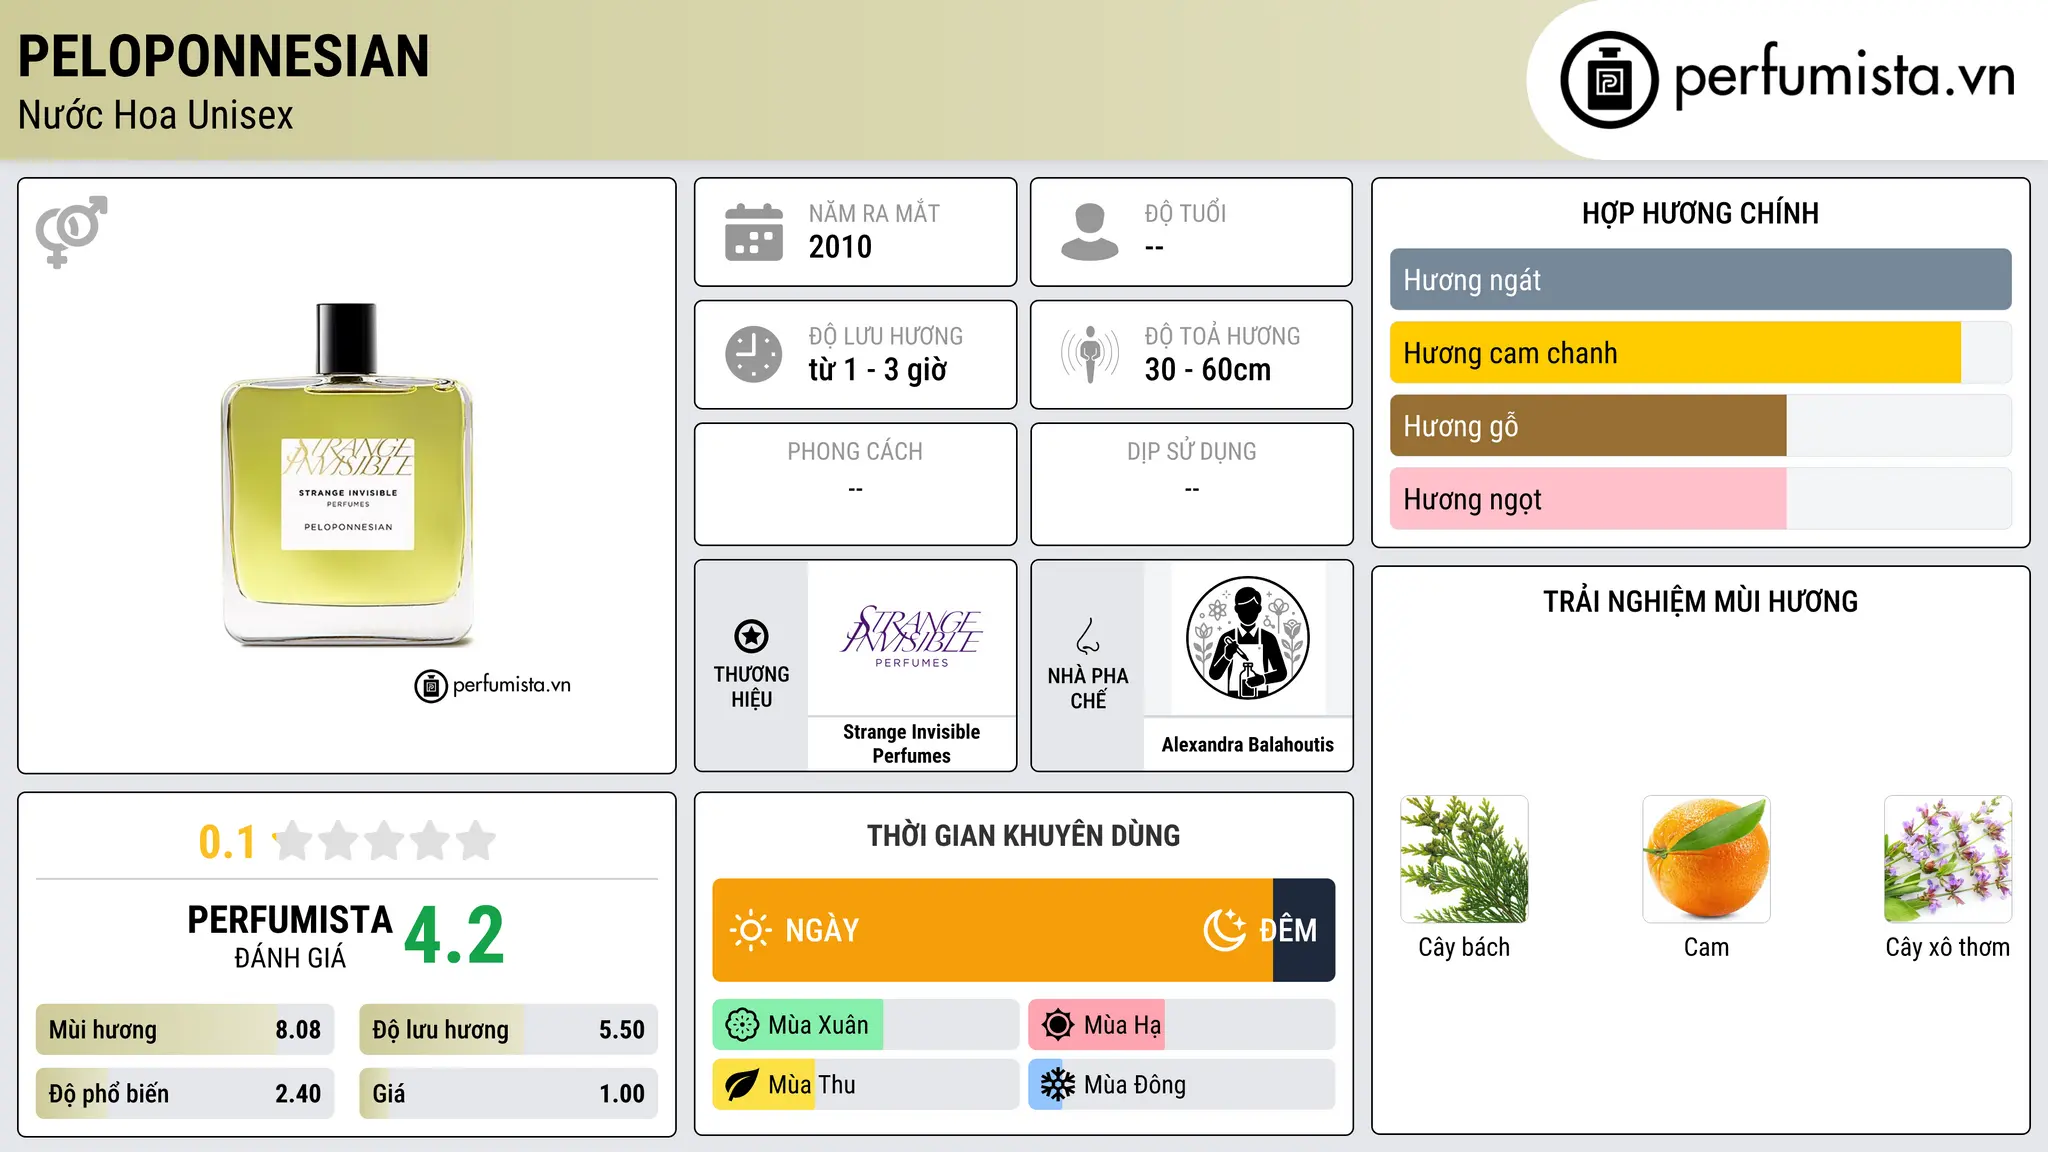This screenshot has width=2048, height=1152.
Task: Click the Năm Ra Mắt label
Action: coord(874,214)
